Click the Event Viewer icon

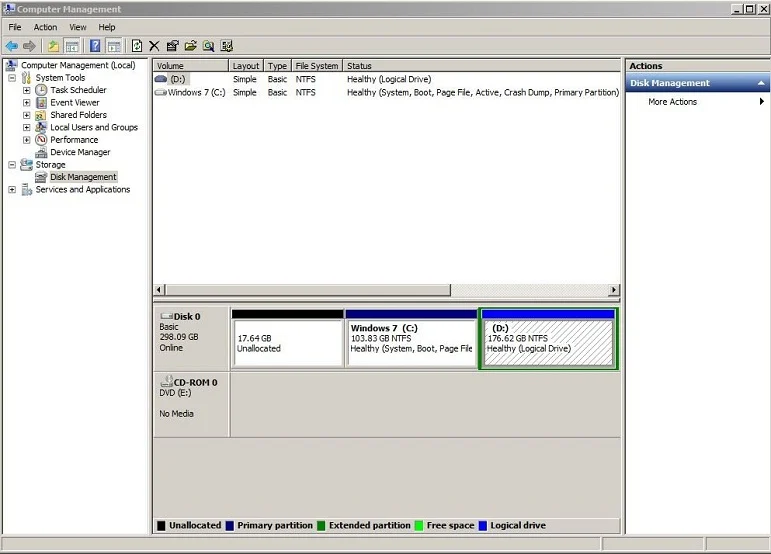[41, 102]
